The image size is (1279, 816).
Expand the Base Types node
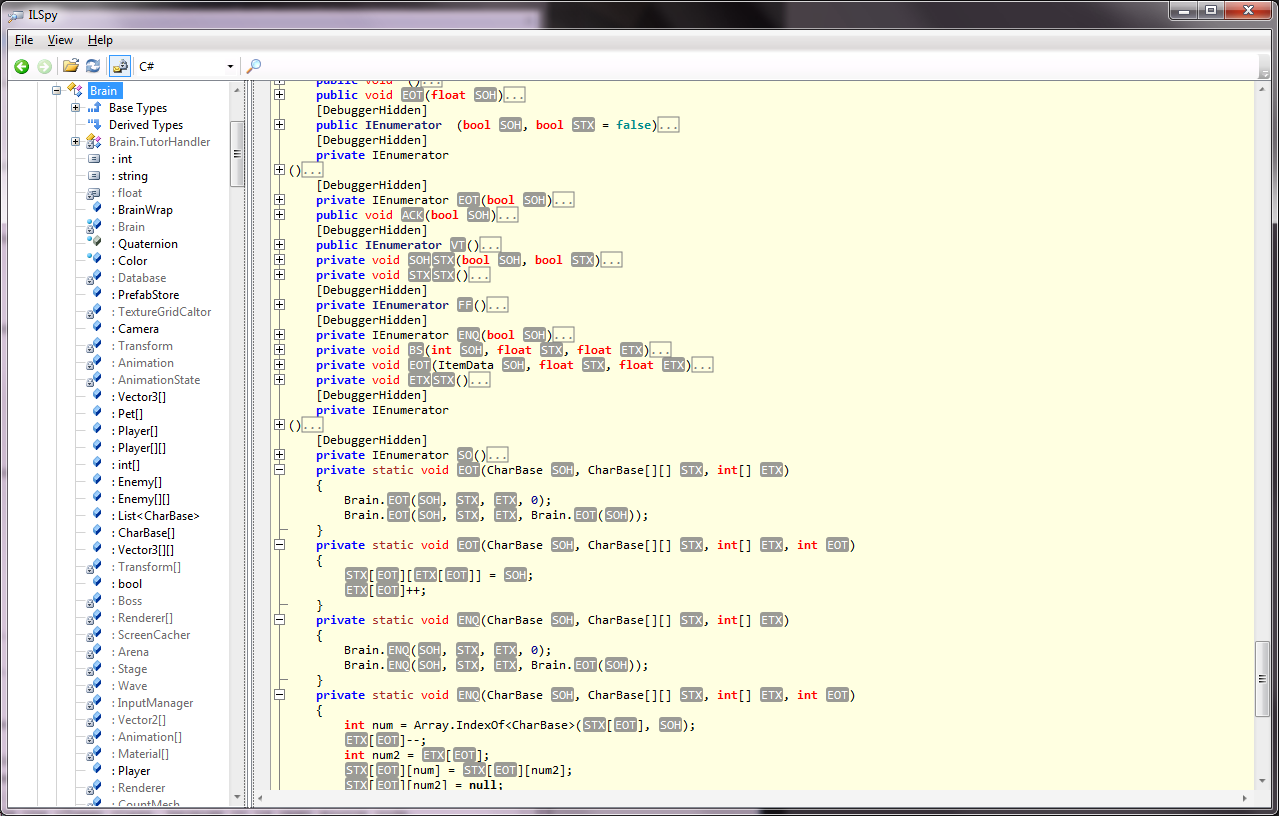click(x=75, y=108)
